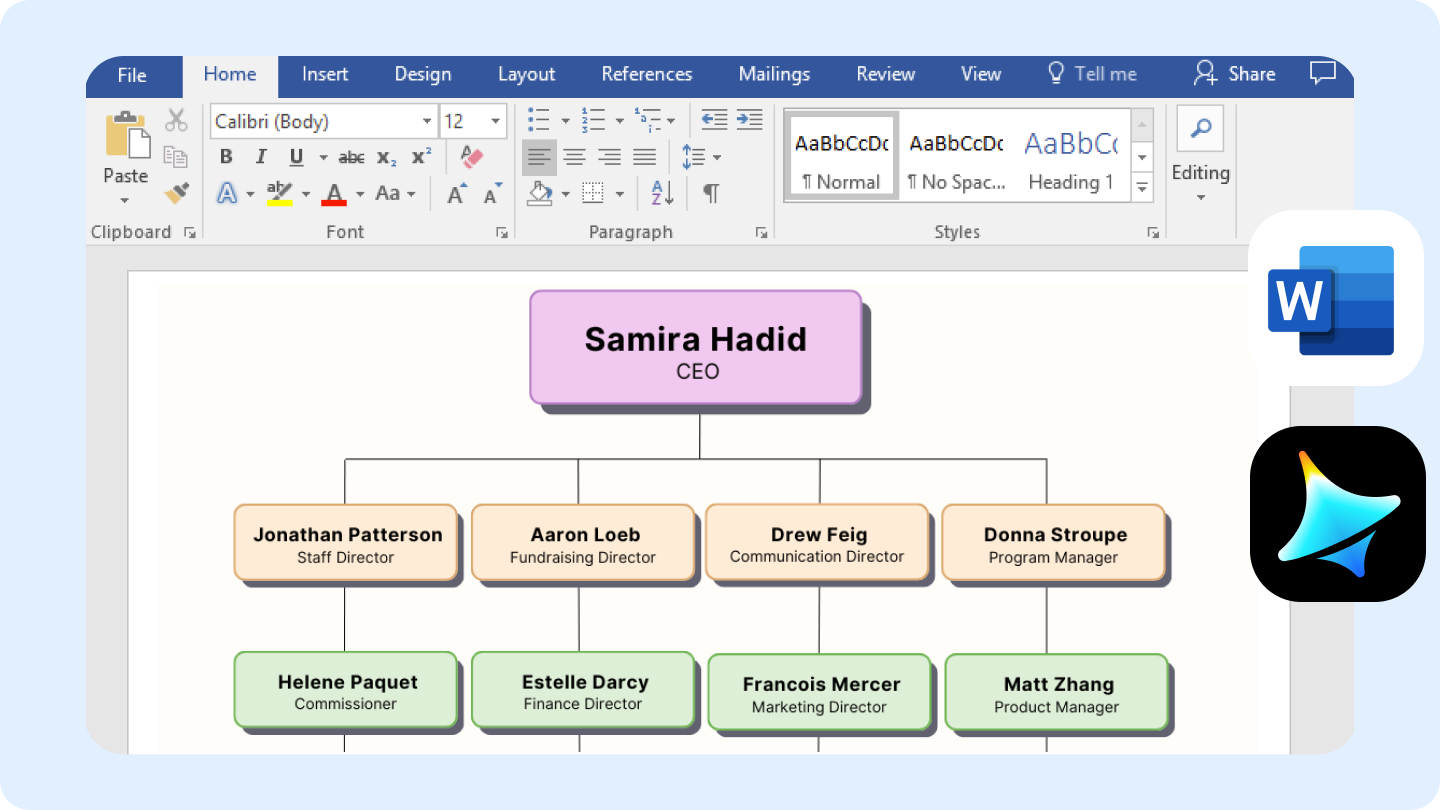The width and height of the screenshot is (1440, 810).
Task: Toggle subscript formatting
Action: point(386,158)
